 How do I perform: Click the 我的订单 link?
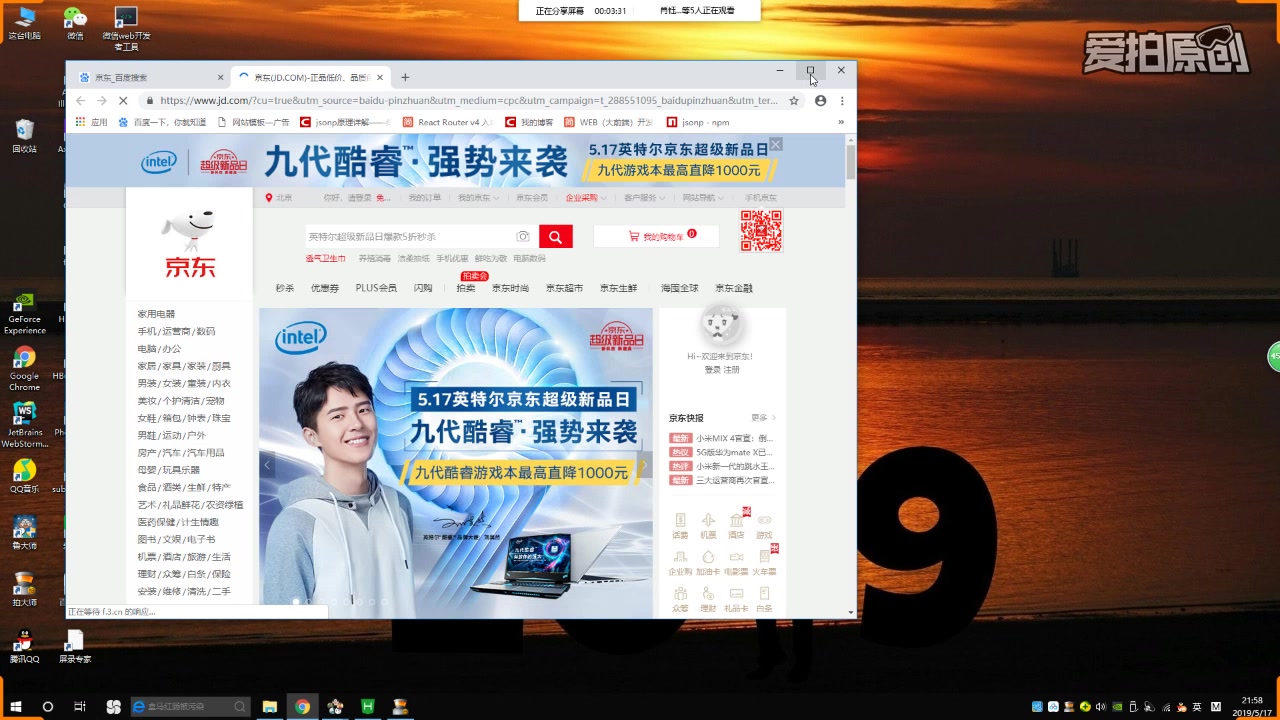pos(425,198)
